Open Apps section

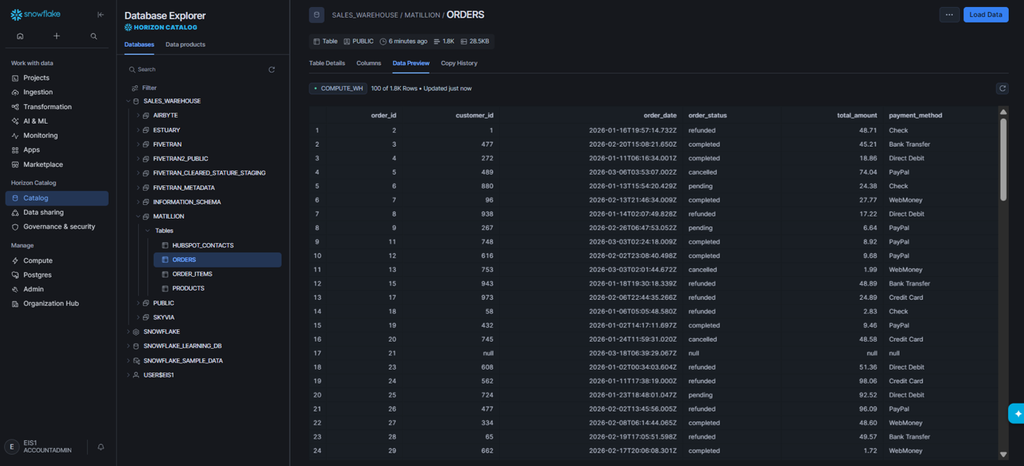point(31,150)
